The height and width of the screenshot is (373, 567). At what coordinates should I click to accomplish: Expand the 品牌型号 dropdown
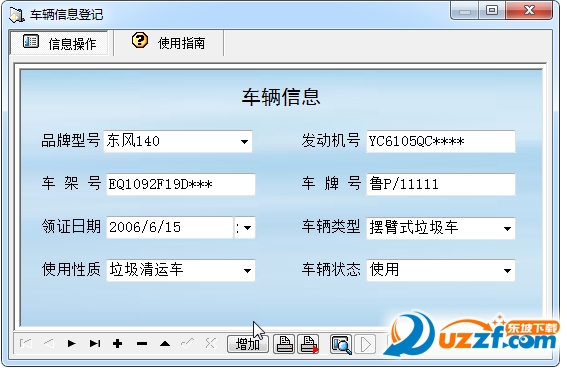[244, 141]
